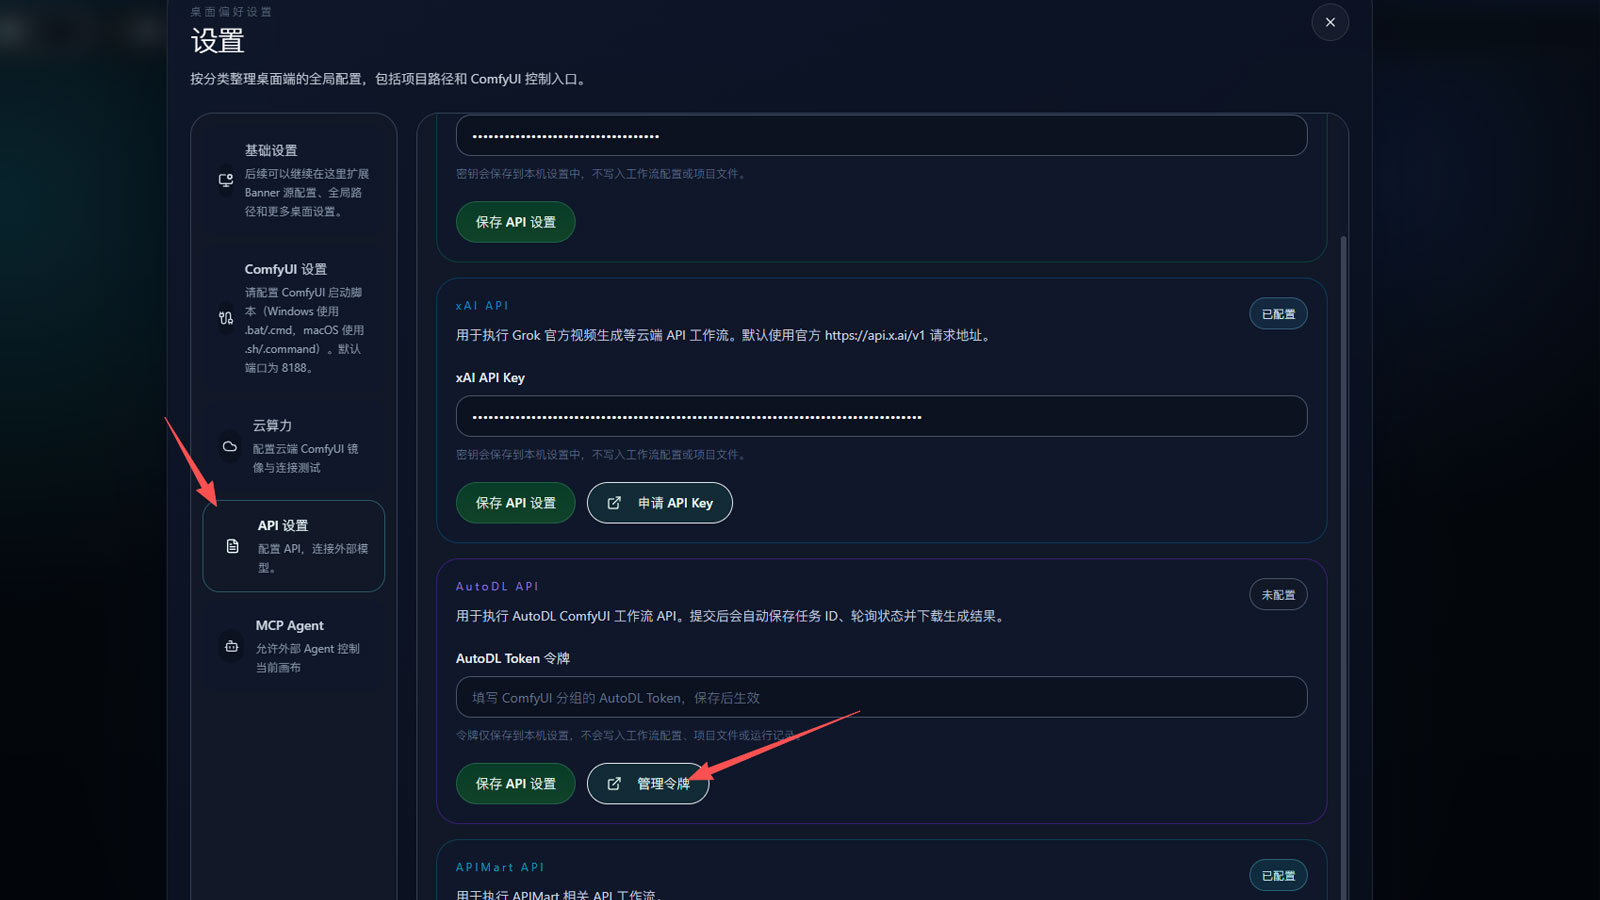Click the 已配置 badge in xAI API card
1600x900 pixels.
pyautogui.click(x=1278, y=314)
